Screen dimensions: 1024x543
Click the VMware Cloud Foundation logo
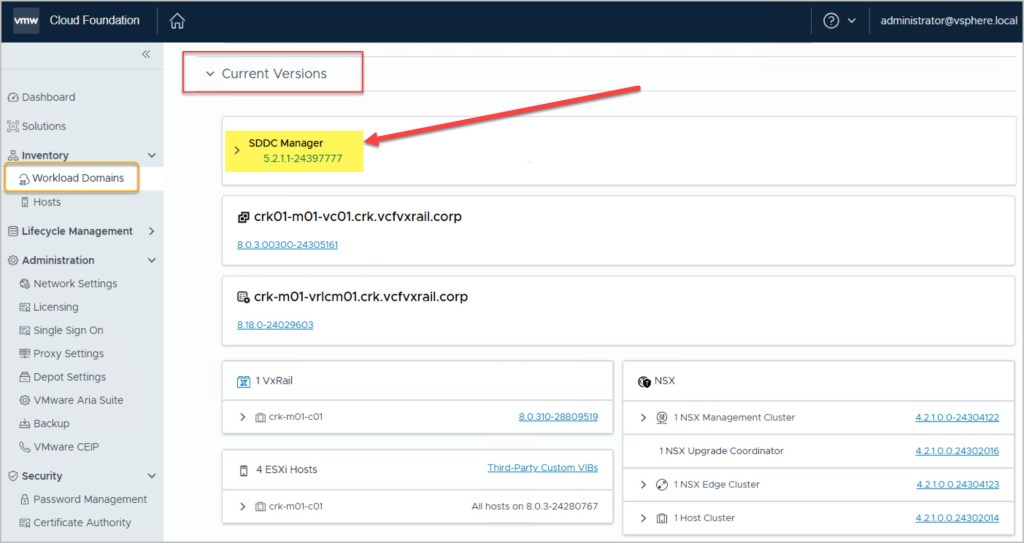point(26,20)
